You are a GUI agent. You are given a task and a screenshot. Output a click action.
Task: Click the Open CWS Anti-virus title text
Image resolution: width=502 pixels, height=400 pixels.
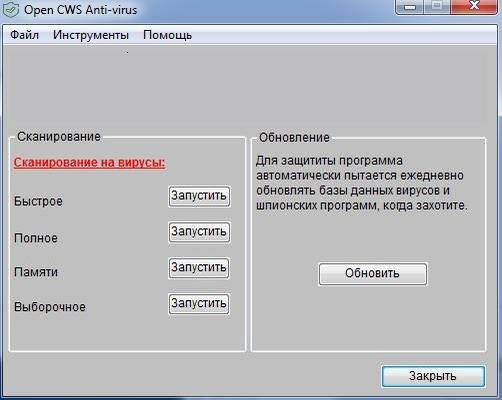pos(80,10)
